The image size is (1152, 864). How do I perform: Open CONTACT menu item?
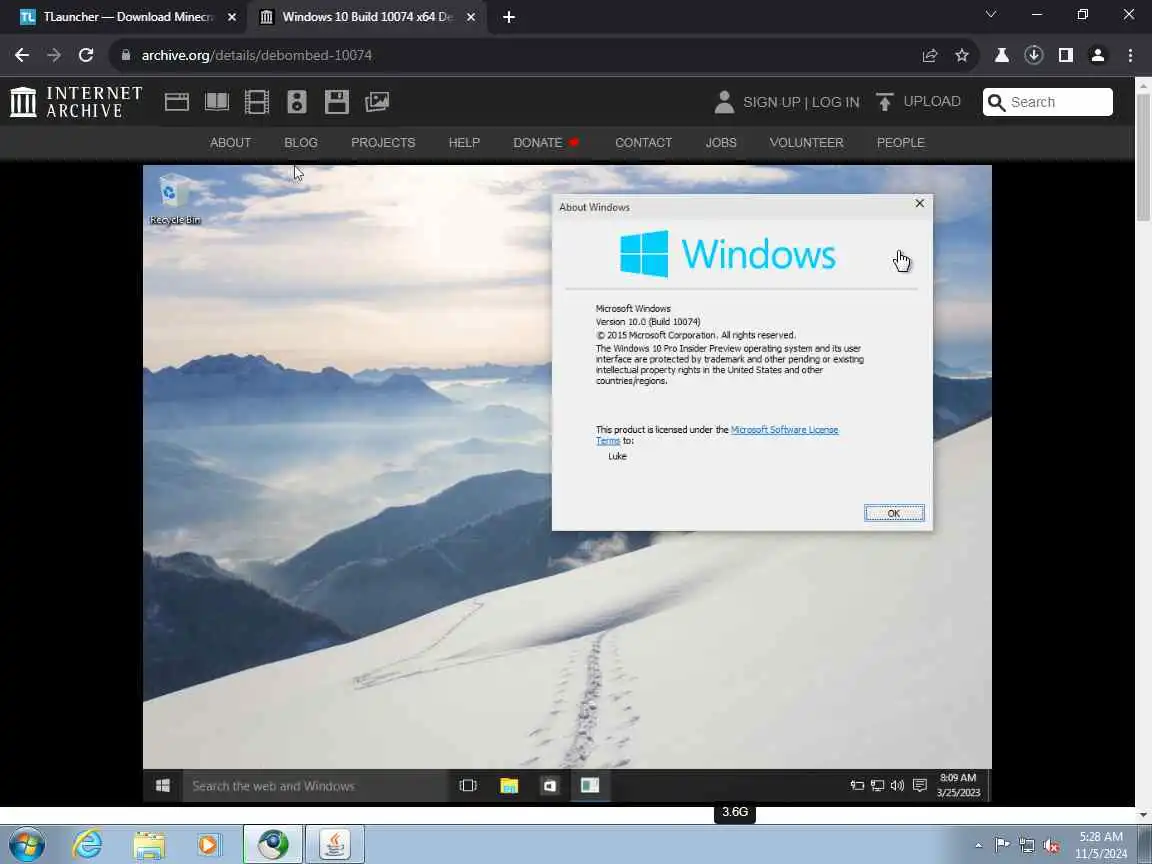(644, 143)
